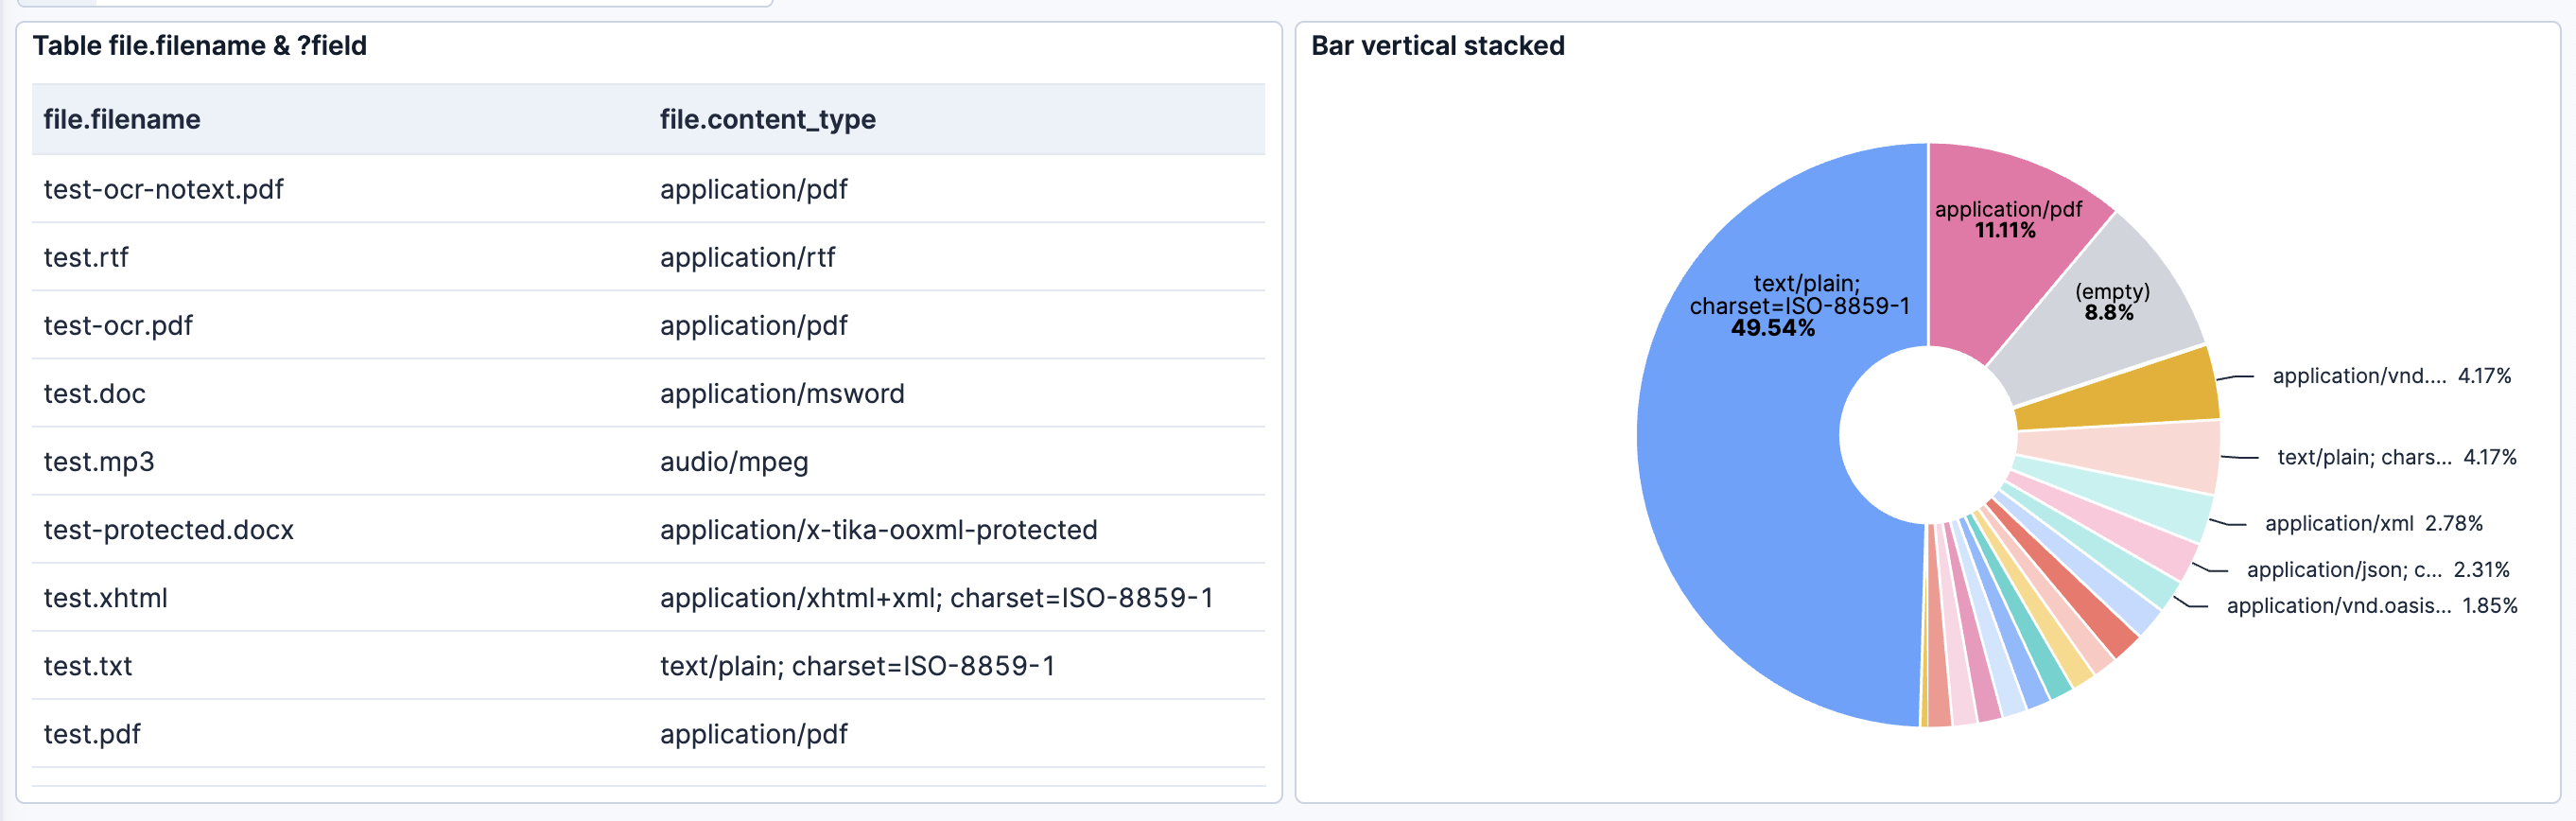Select the test.xhtml filename cell
Image resolution: width=2576 pixels, height=821 pixels.
[x=106, y=597]
